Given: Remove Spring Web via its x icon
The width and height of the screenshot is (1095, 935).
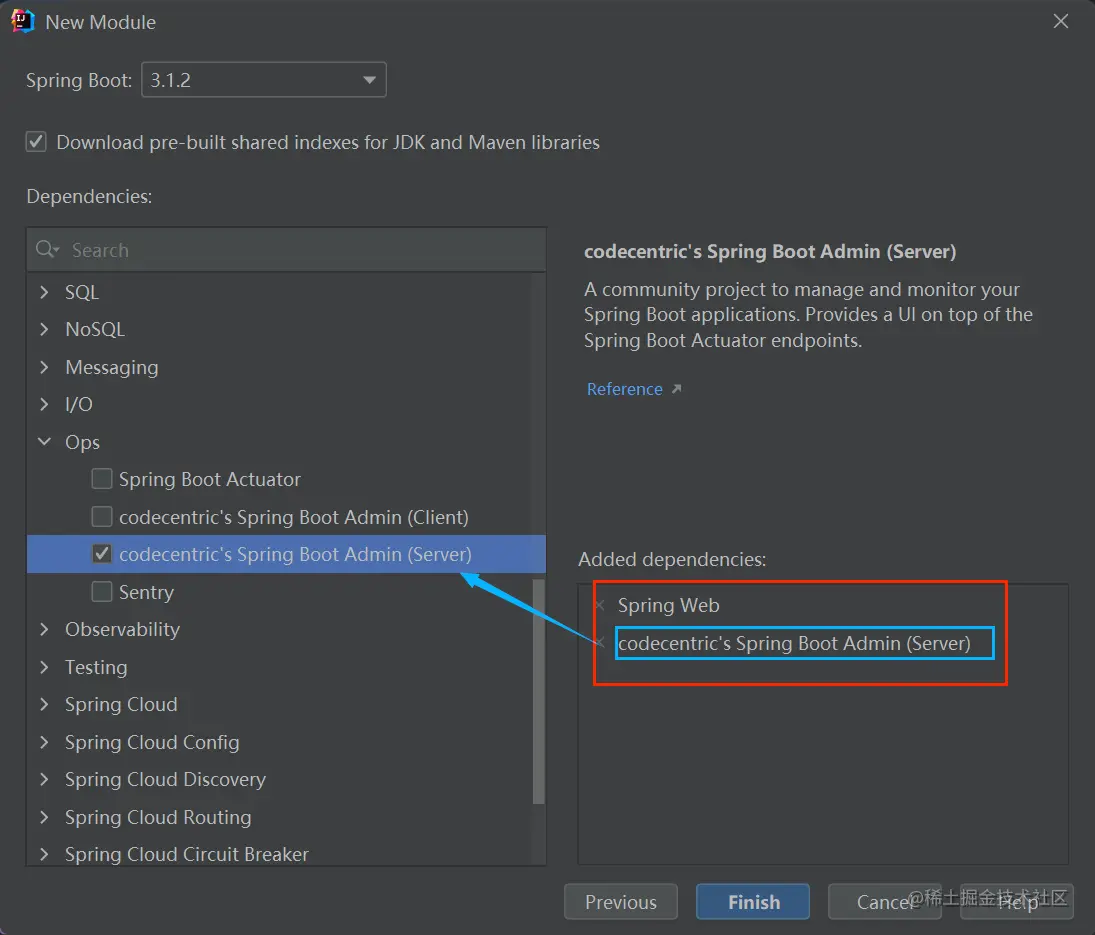Looking at the screenshot, I should [x=599, y=605].
